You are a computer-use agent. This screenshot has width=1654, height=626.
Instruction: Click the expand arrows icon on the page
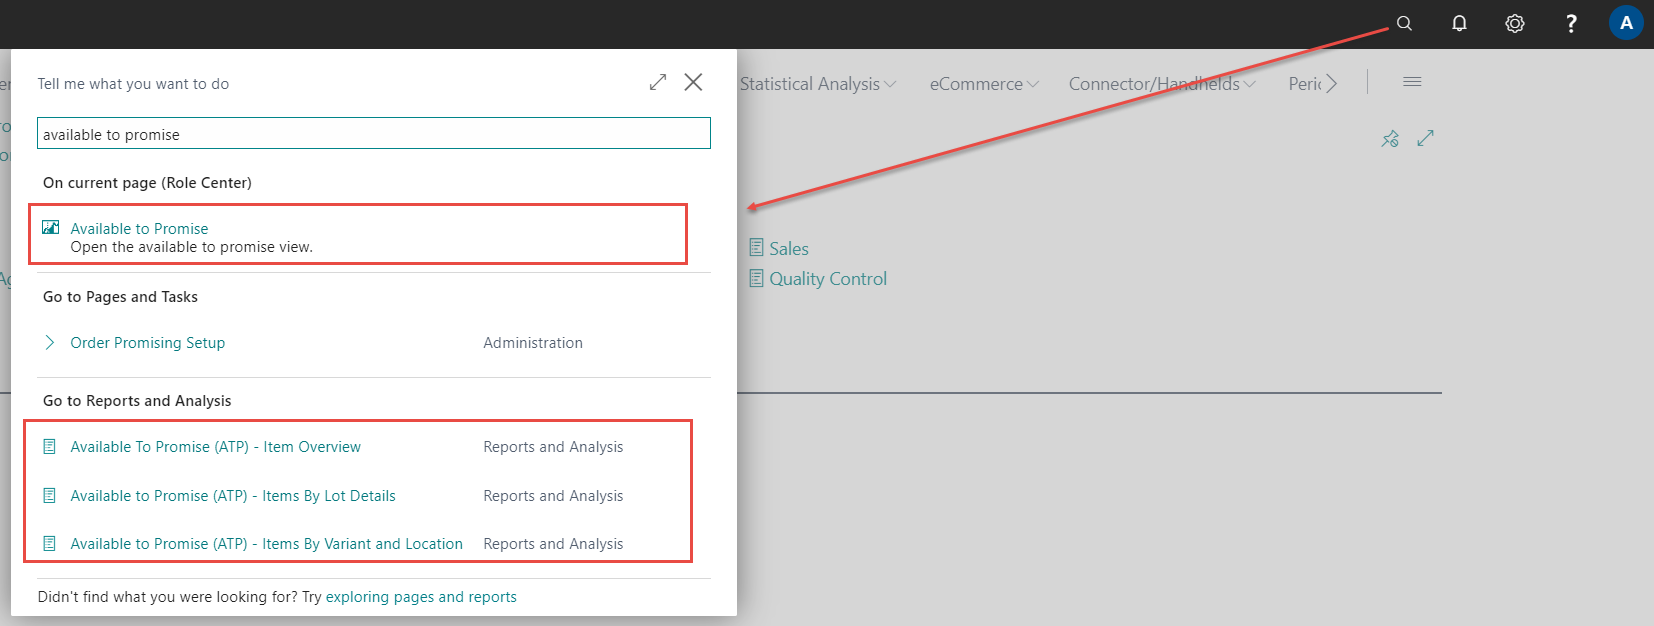1425,139
